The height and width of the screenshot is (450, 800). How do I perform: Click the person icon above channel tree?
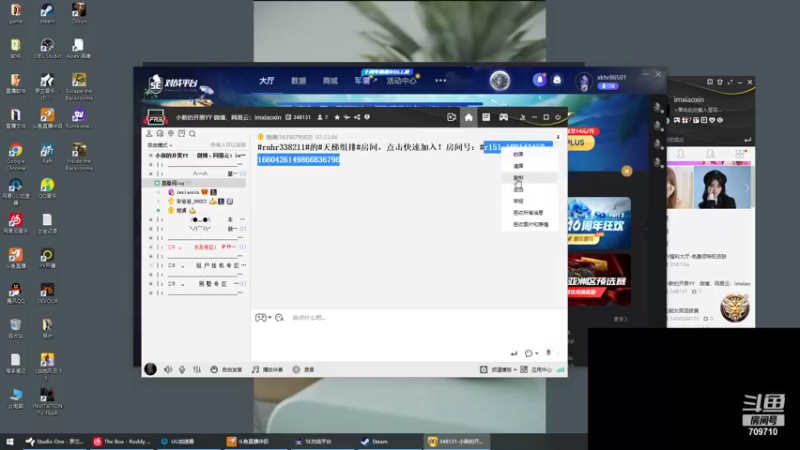(x=149, y=134)
